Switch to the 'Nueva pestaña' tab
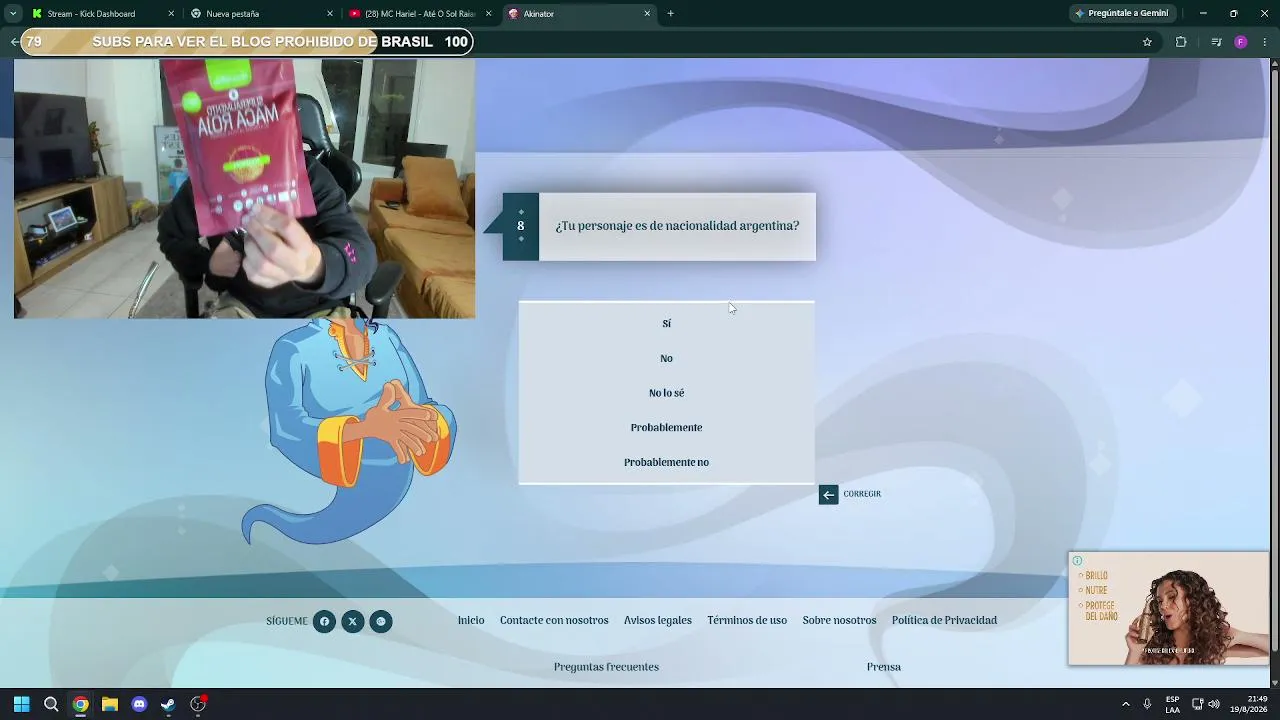Viewport: 1280px width, 720px height. point(262,14)
